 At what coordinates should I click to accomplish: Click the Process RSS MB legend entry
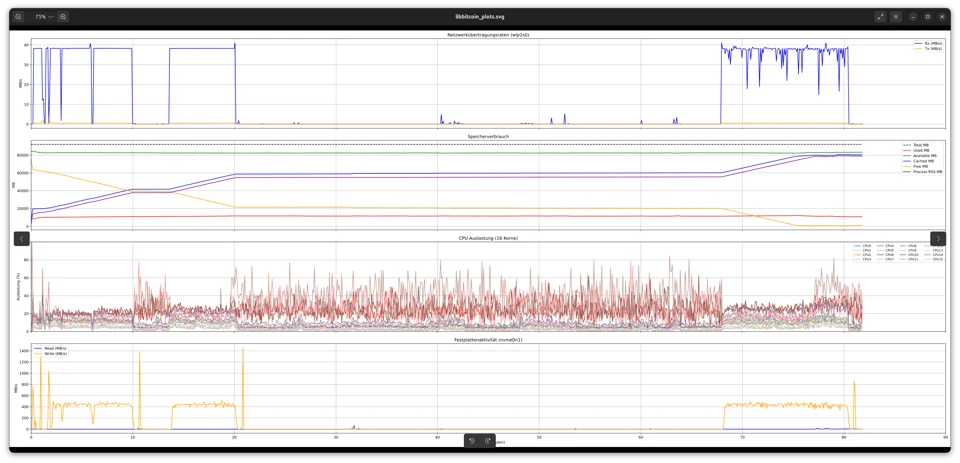[922, 171]
